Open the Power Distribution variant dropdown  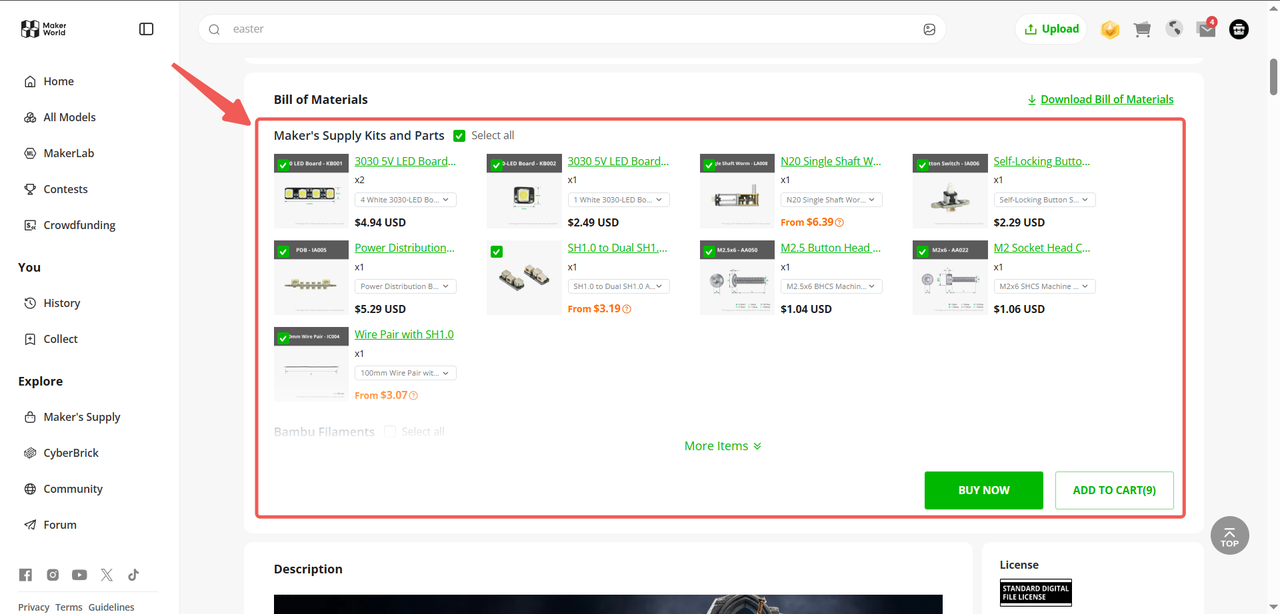point(405,286)
